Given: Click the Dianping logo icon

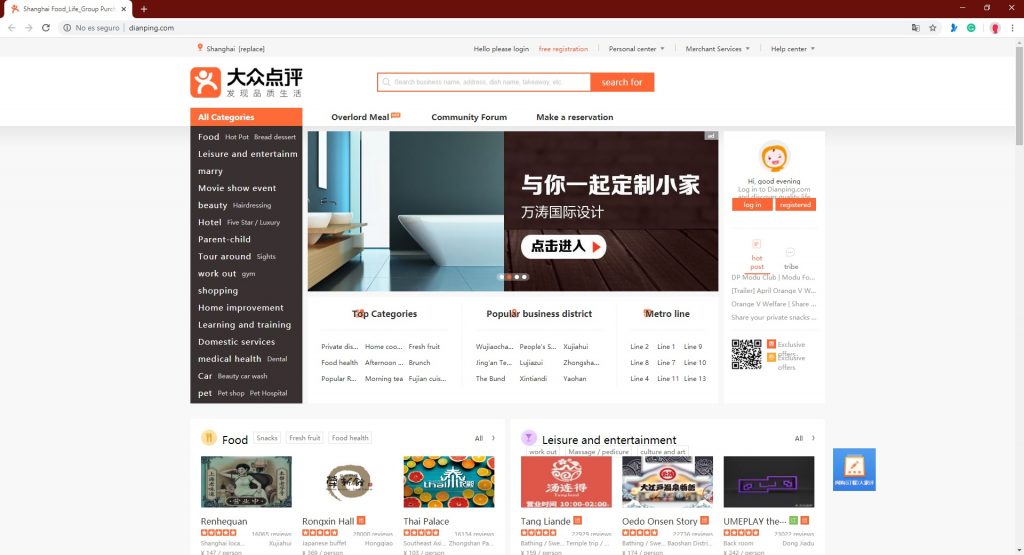Looking at the screenshot, I should (x=205, y=82).
